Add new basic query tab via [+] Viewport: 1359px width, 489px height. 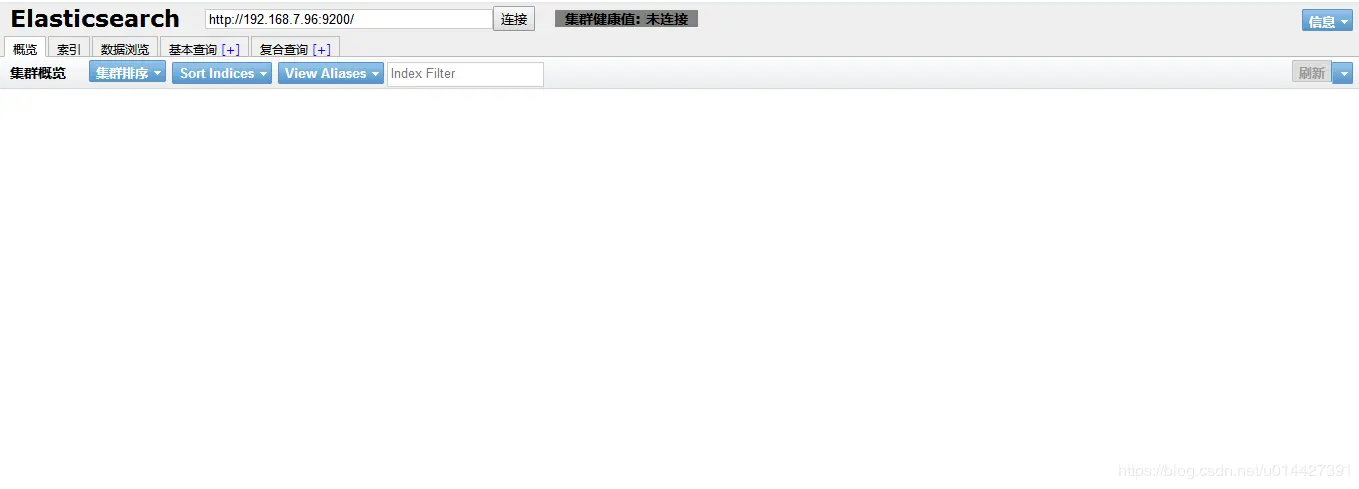[x=230, y=49]
